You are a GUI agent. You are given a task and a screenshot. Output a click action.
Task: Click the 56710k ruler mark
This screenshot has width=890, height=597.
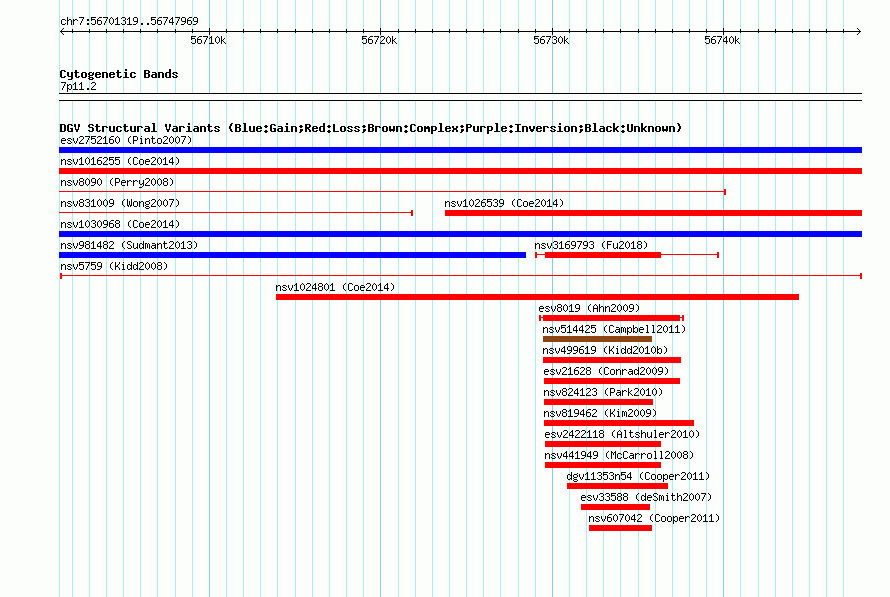pyautogui.click(x=208, y=40)
